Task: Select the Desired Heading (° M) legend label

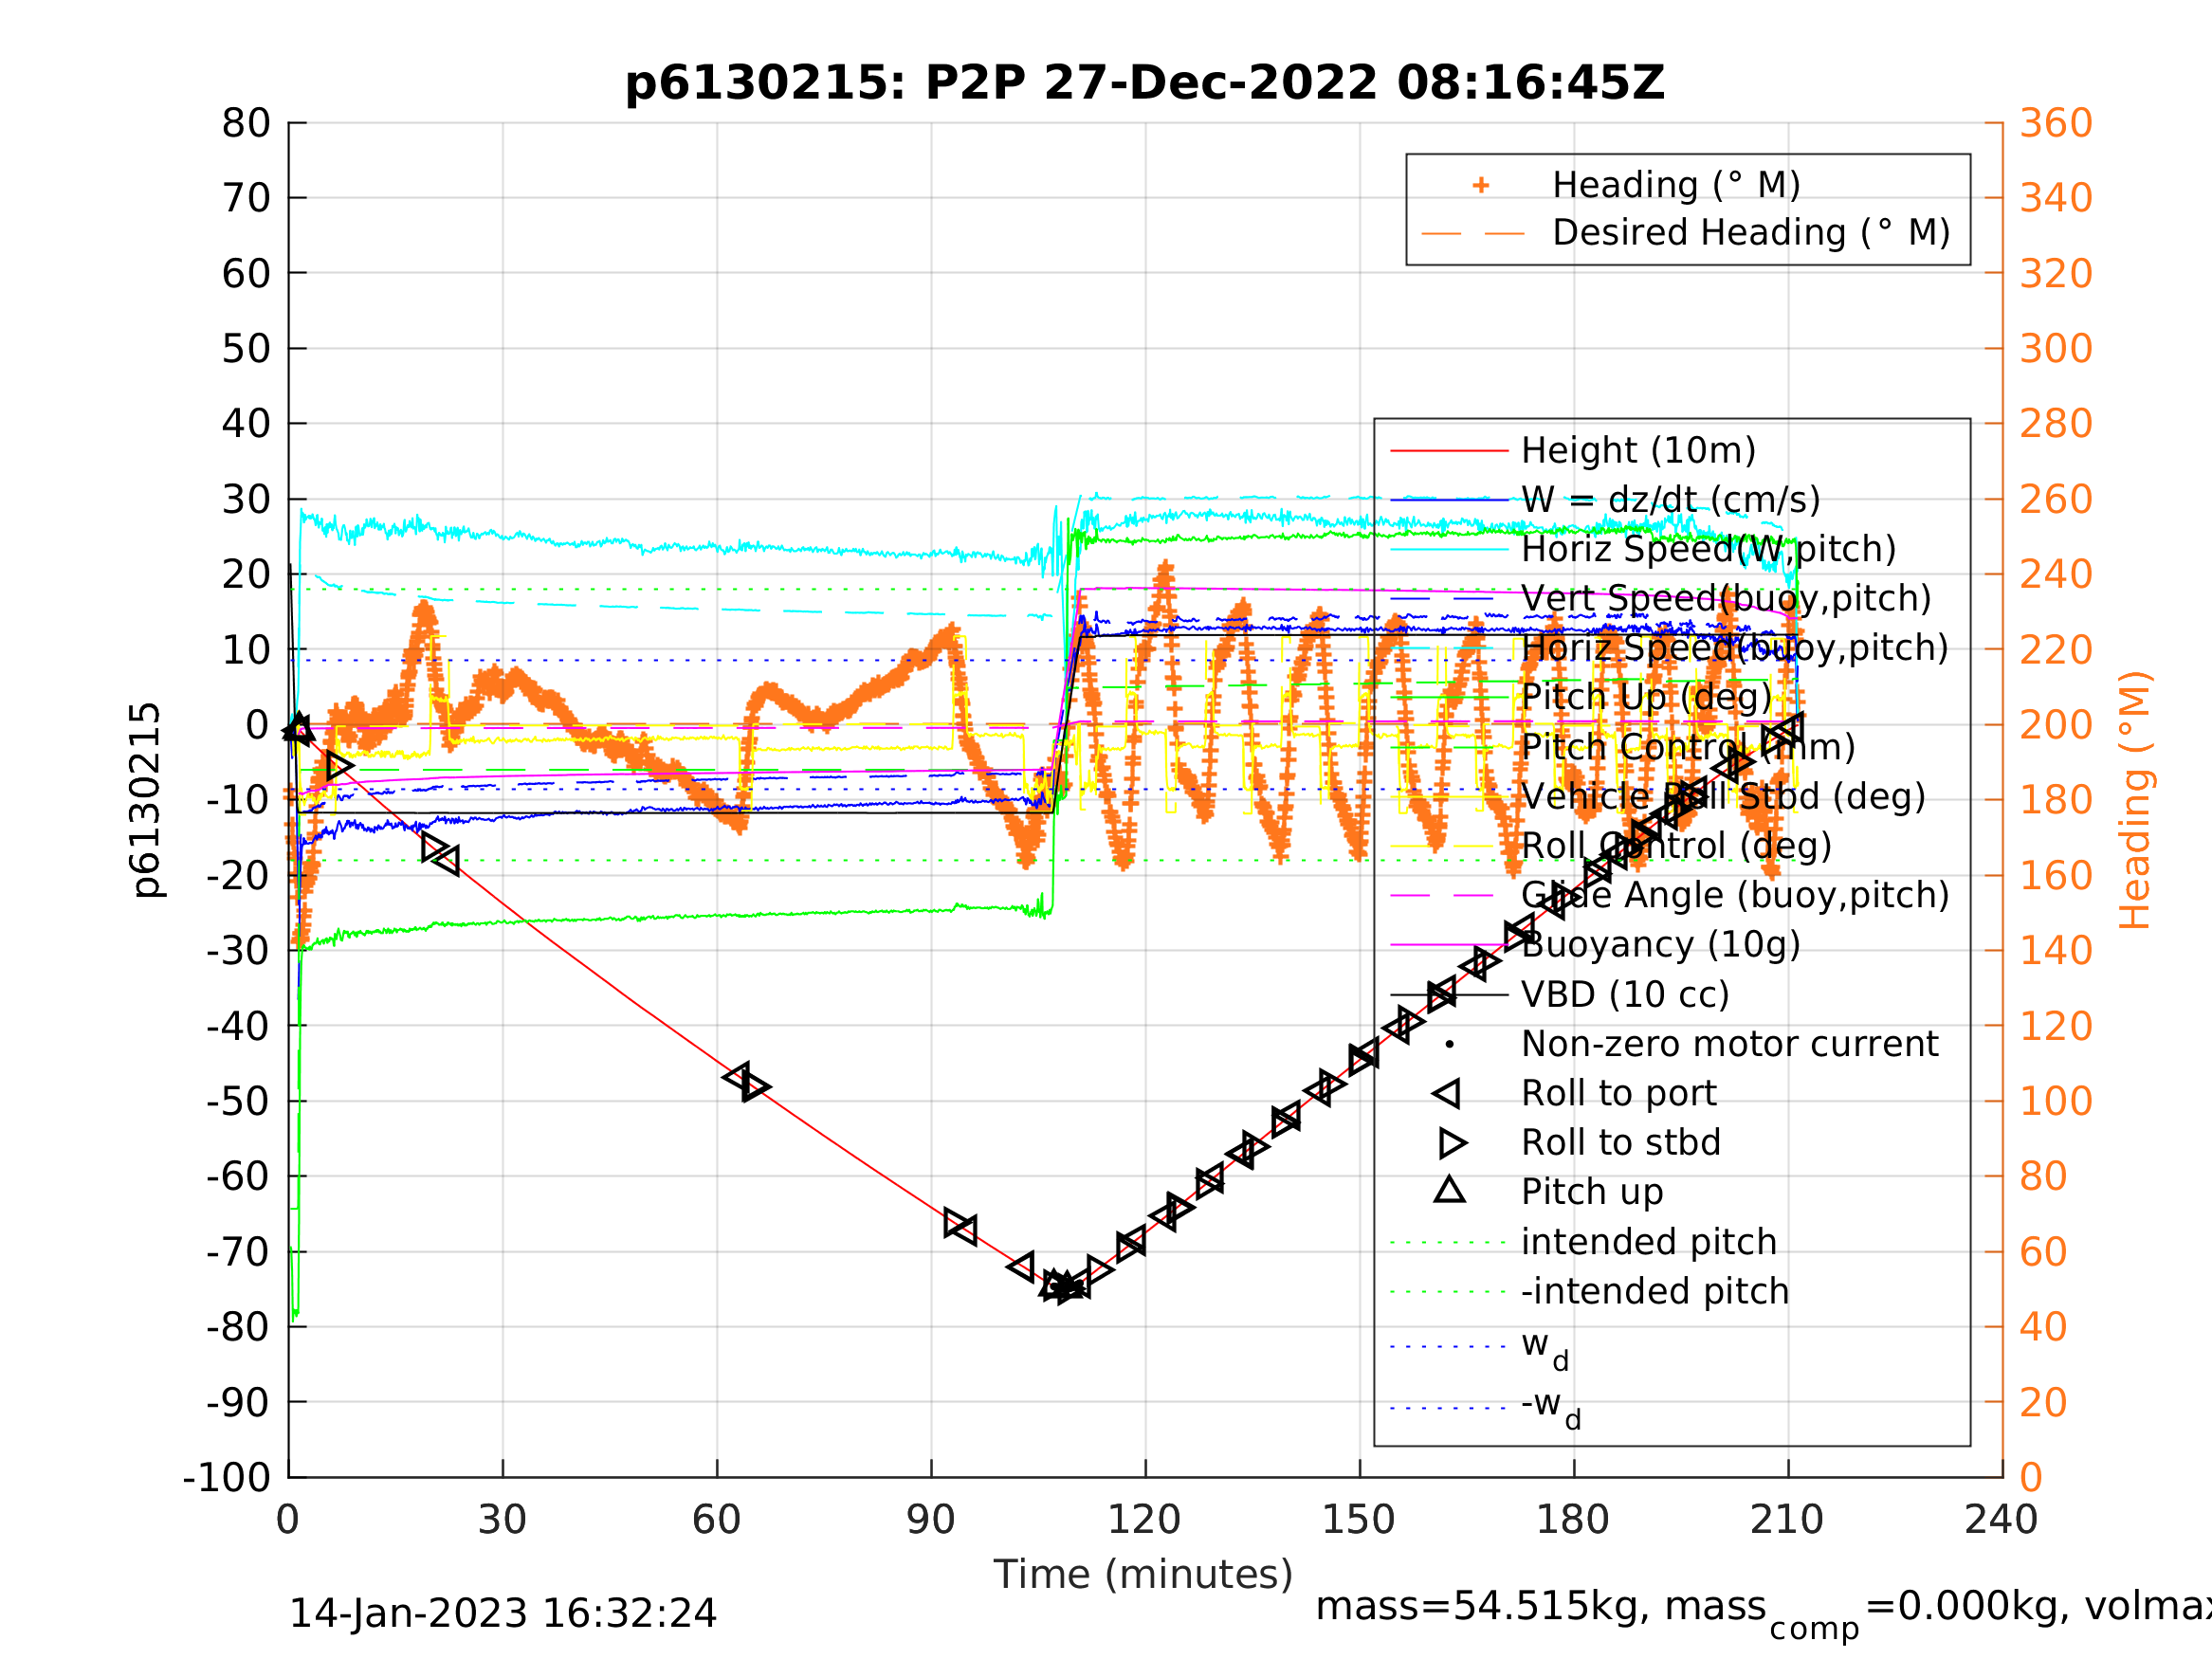Action: (1751, 233)
